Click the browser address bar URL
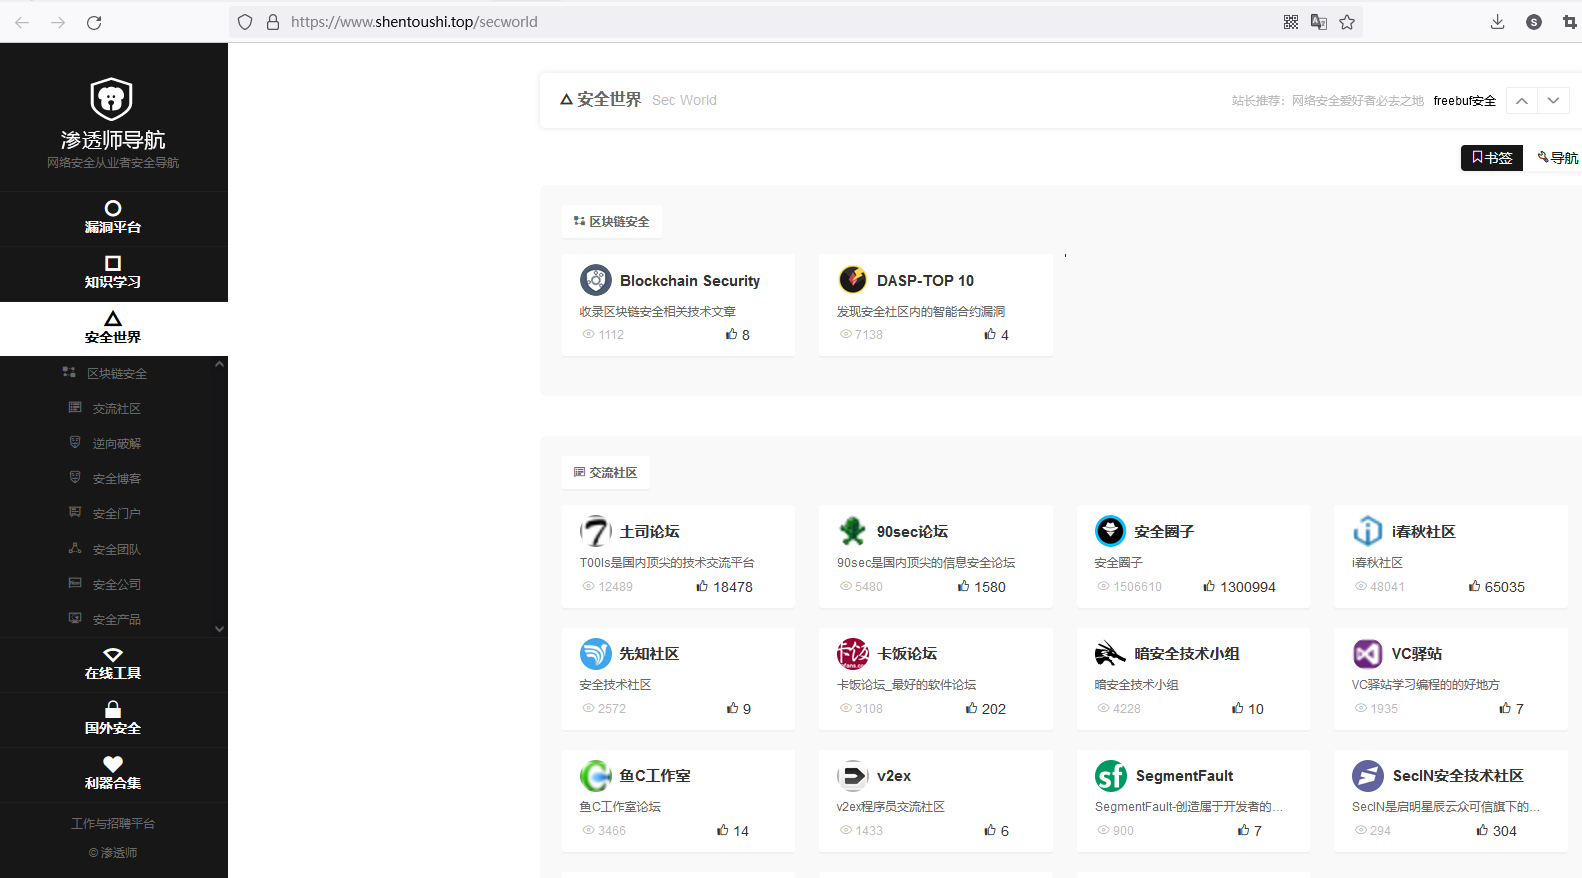 coord(414,22)
